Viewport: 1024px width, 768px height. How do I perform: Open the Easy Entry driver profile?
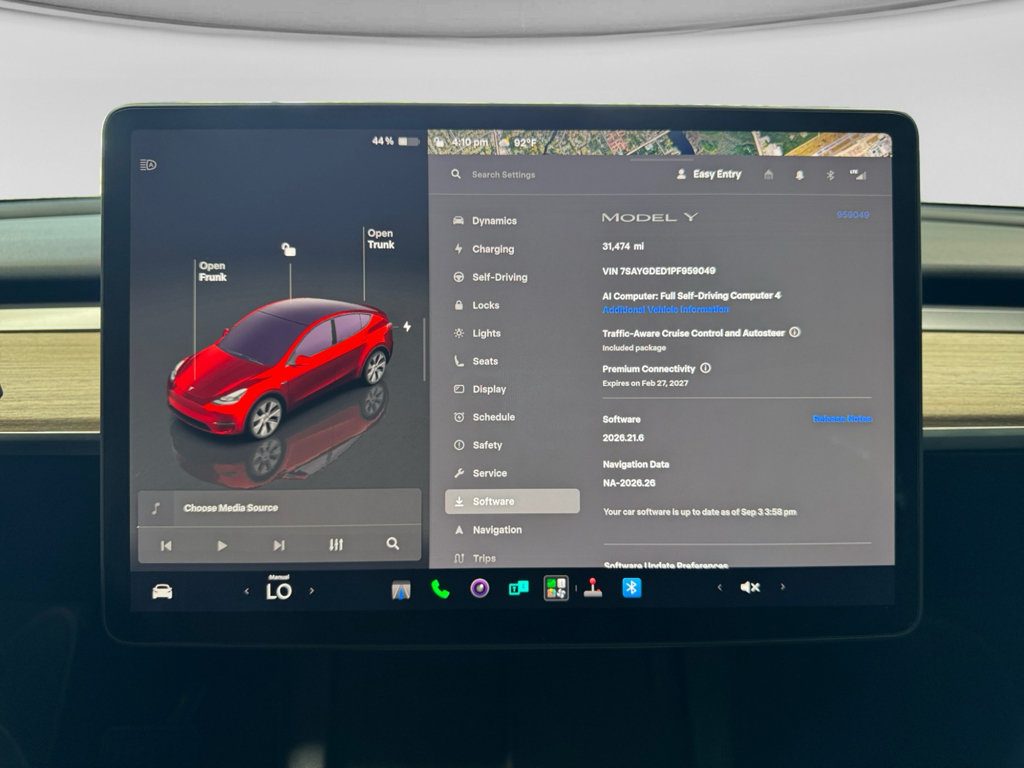[x=709, y=174]
